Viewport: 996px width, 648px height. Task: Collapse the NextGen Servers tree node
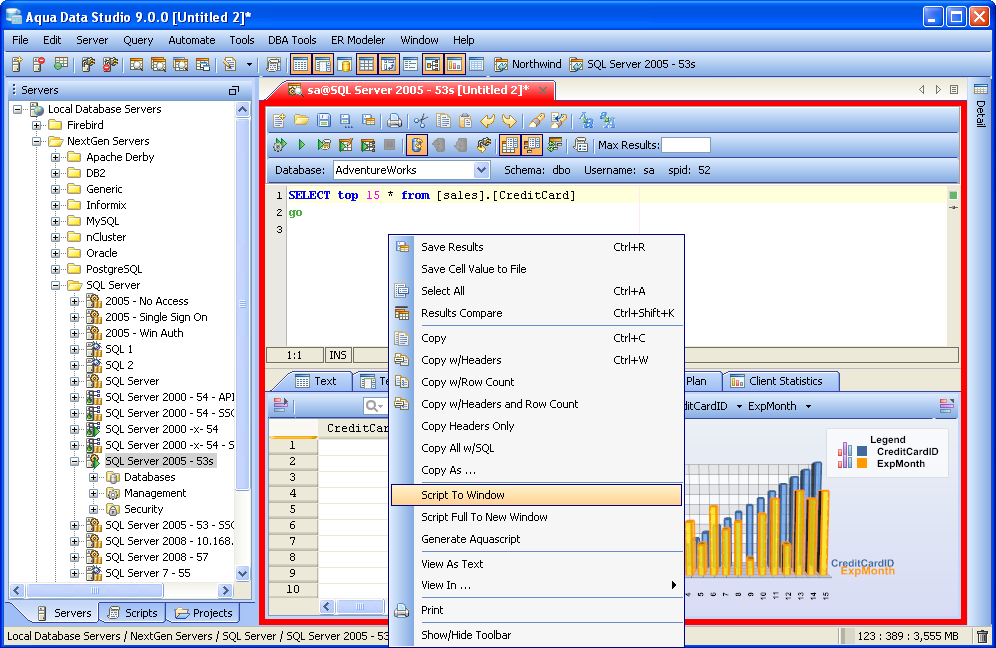pyautogui.click(x=37, y=141)
